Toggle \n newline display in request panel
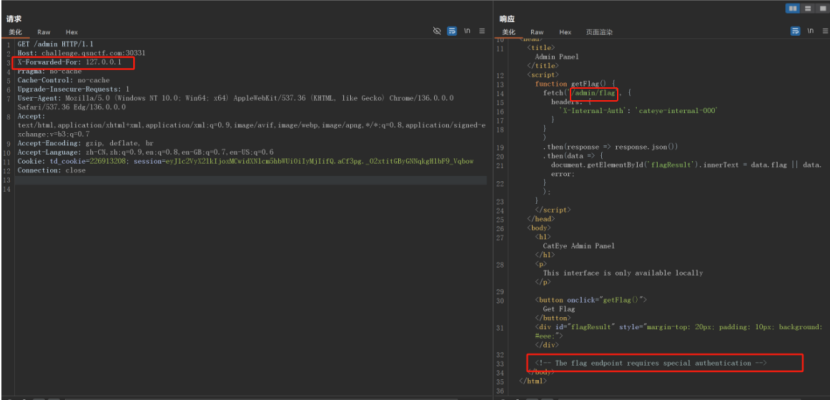The image size is (831, 400). (467, 31)
